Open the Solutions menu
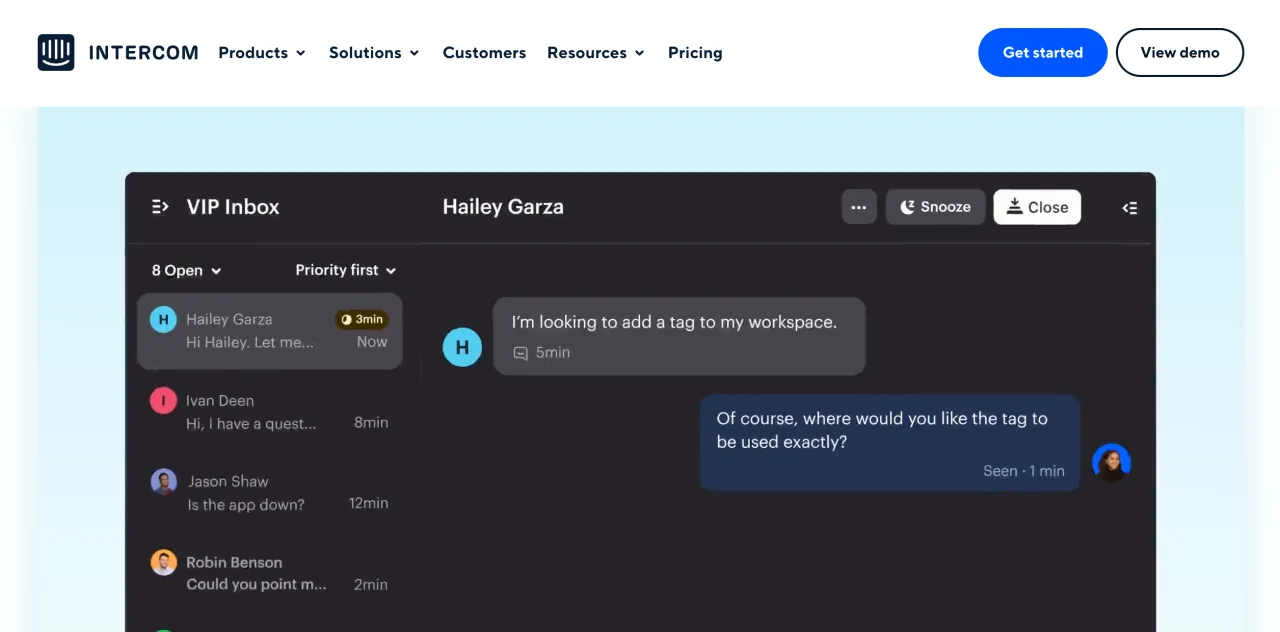This screenshot has width=1280, height=632. coord(374,53)
